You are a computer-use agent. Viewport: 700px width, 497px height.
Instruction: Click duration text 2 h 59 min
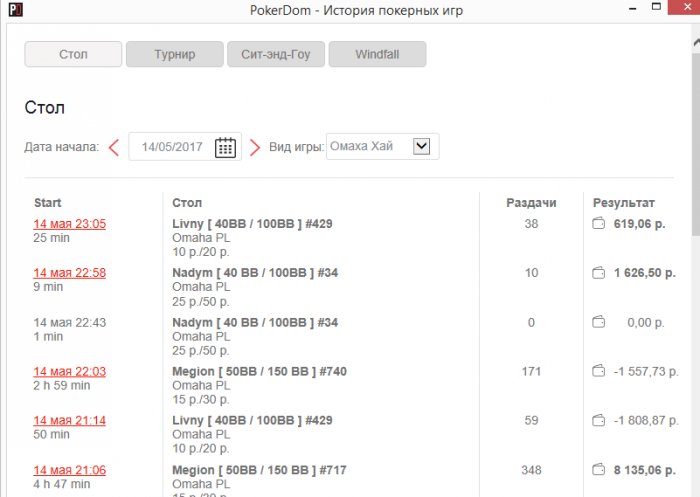click(x=62, y=385)
